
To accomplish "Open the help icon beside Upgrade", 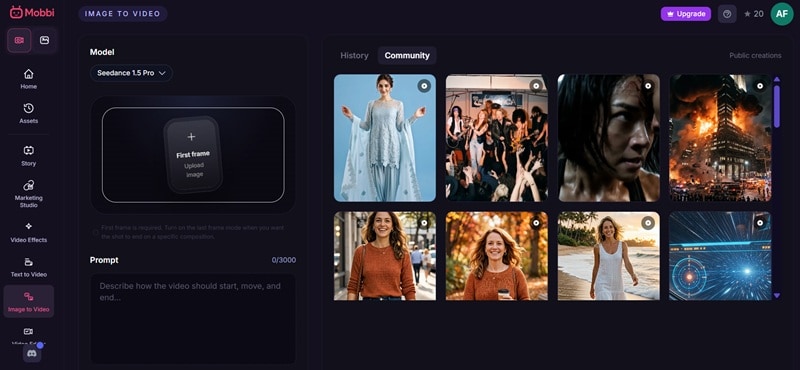I will coord(727,14).
